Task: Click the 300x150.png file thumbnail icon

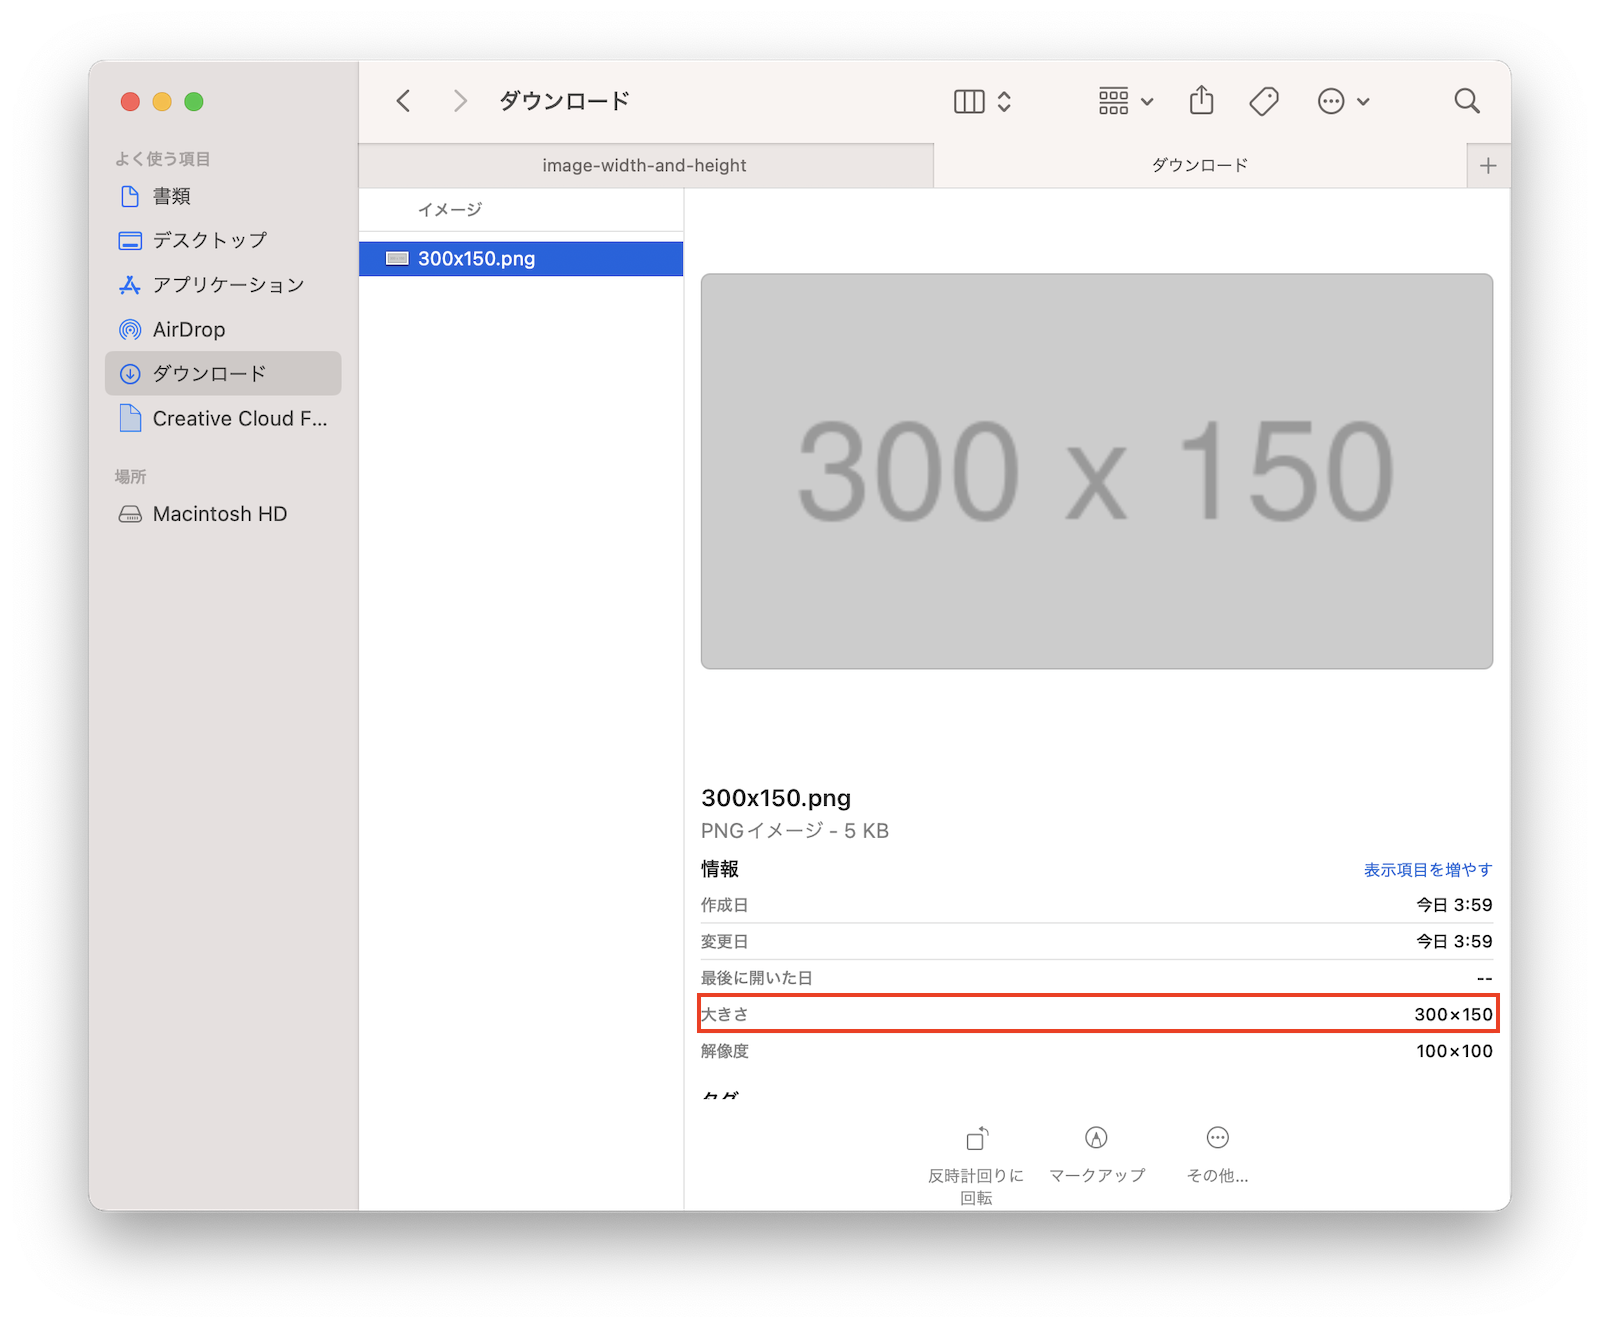Action: [x=398, y=259]
